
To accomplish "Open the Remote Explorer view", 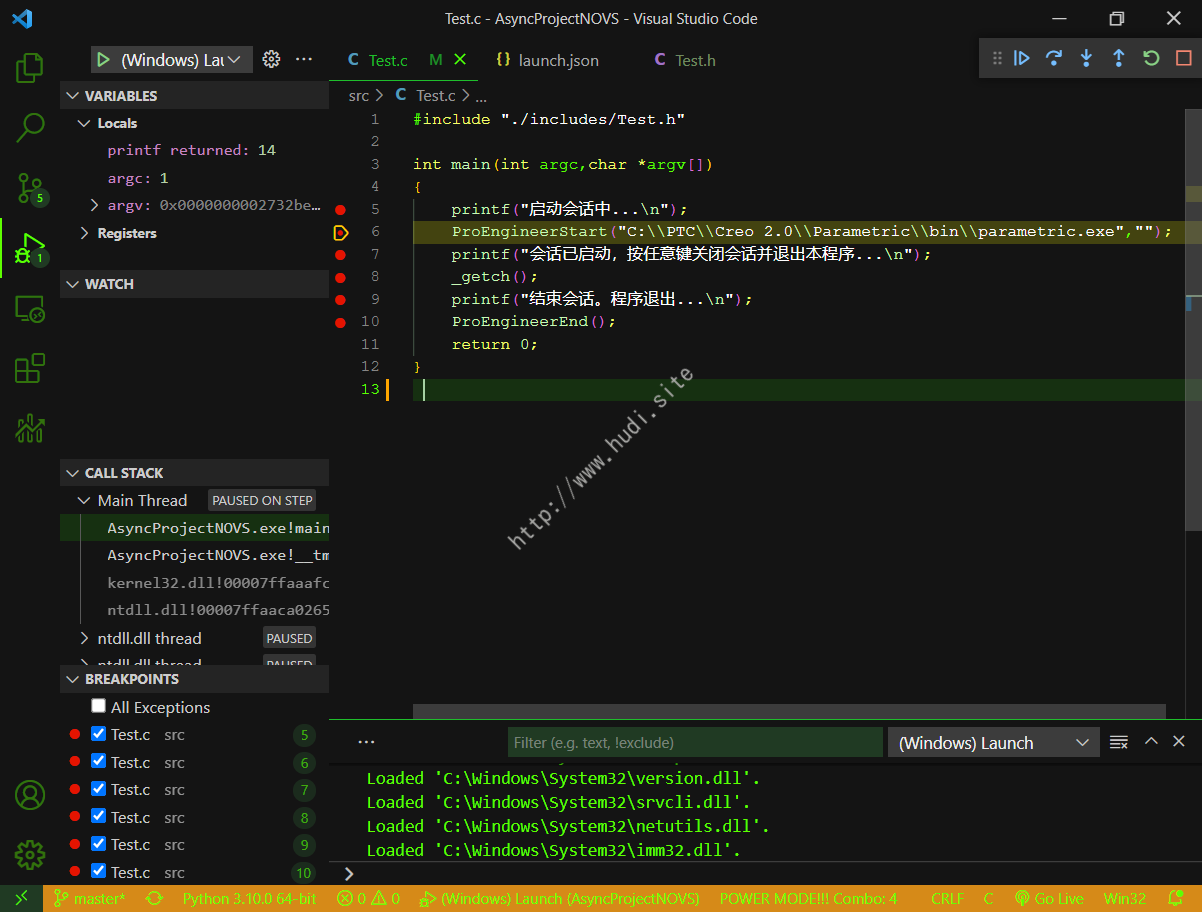I will [x=30, y=309].
